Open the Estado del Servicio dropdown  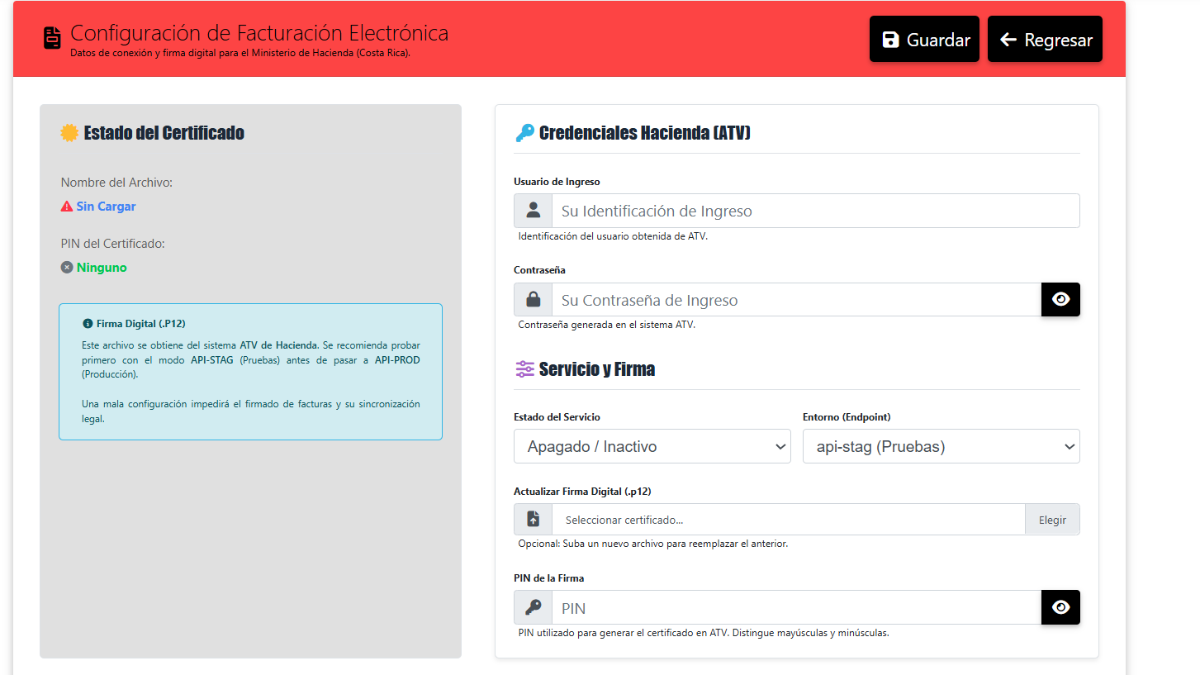(x=652, y=447)
